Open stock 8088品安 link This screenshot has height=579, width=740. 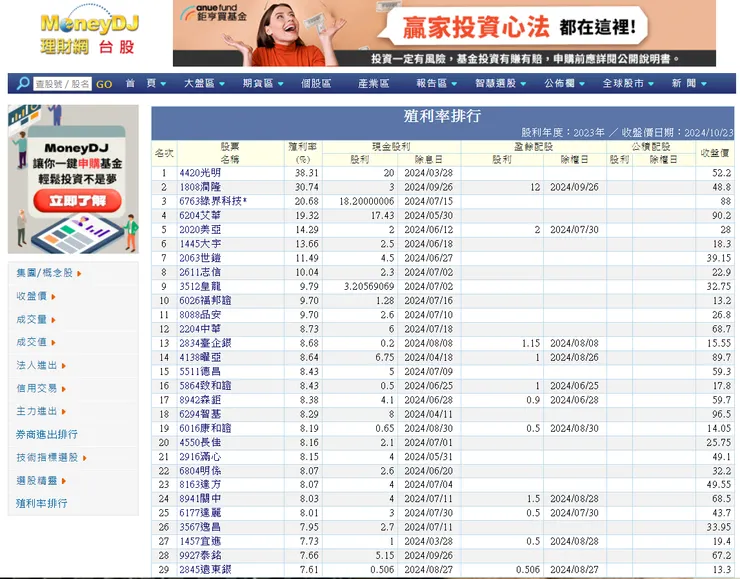tap(200, 315)
